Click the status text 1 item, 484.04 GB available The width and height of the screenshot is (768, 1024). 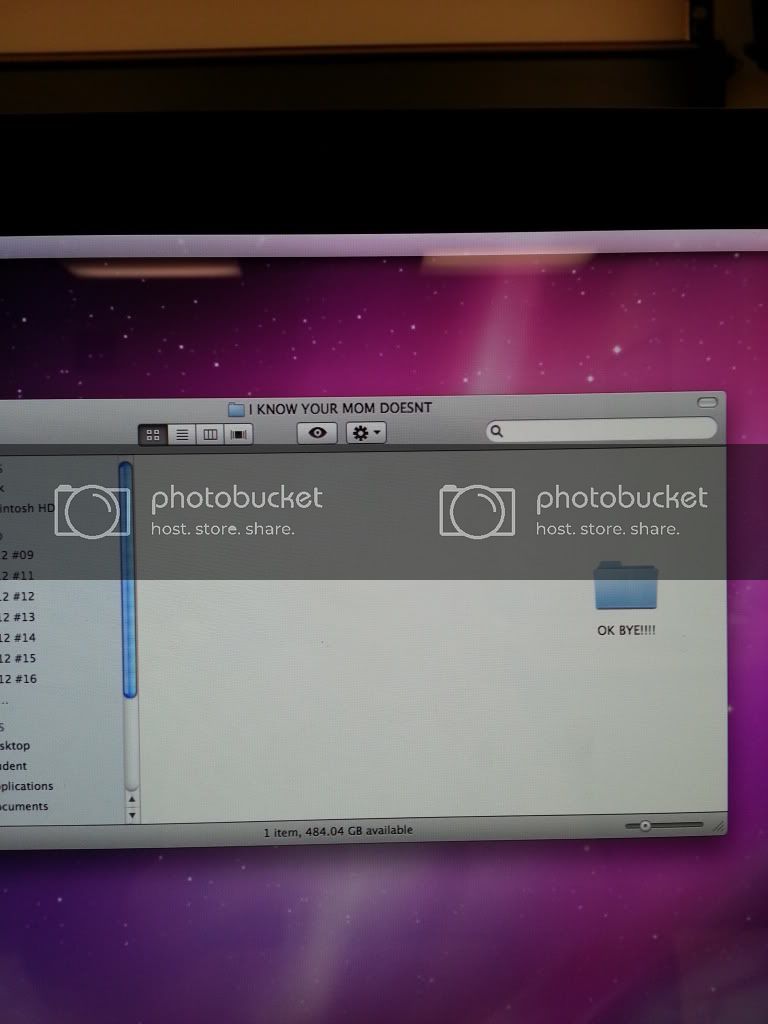pos(338,831)
